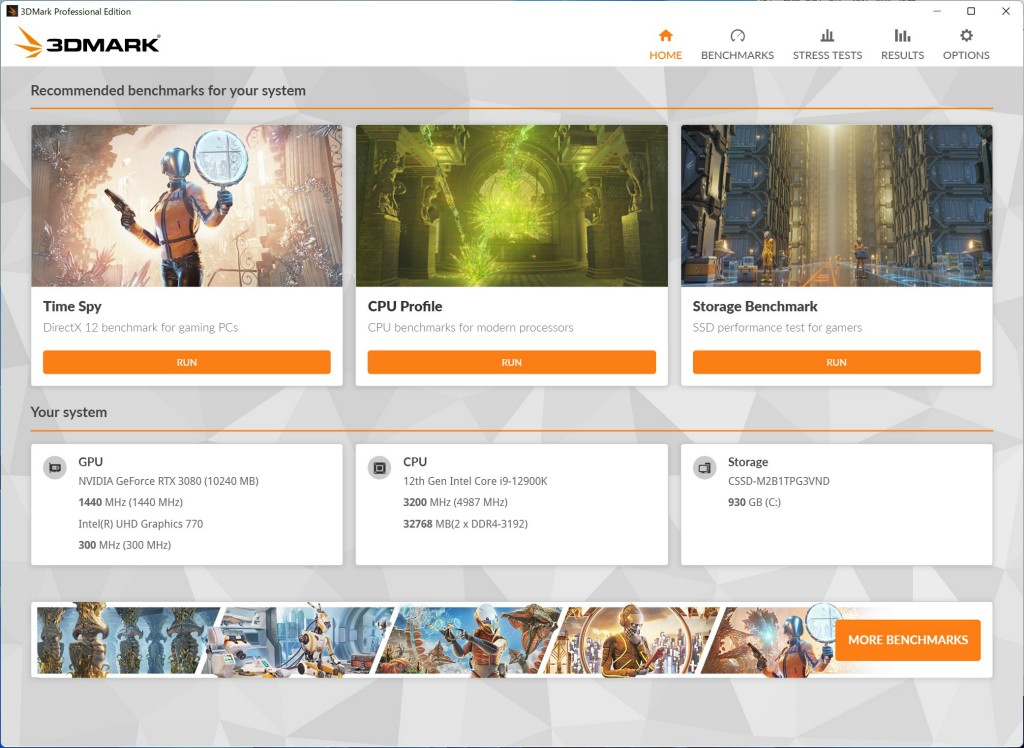Run the Storage Benchmark test
This screenshot has width=1024, height=748.
pyautogui.click(x=837, y=363)
